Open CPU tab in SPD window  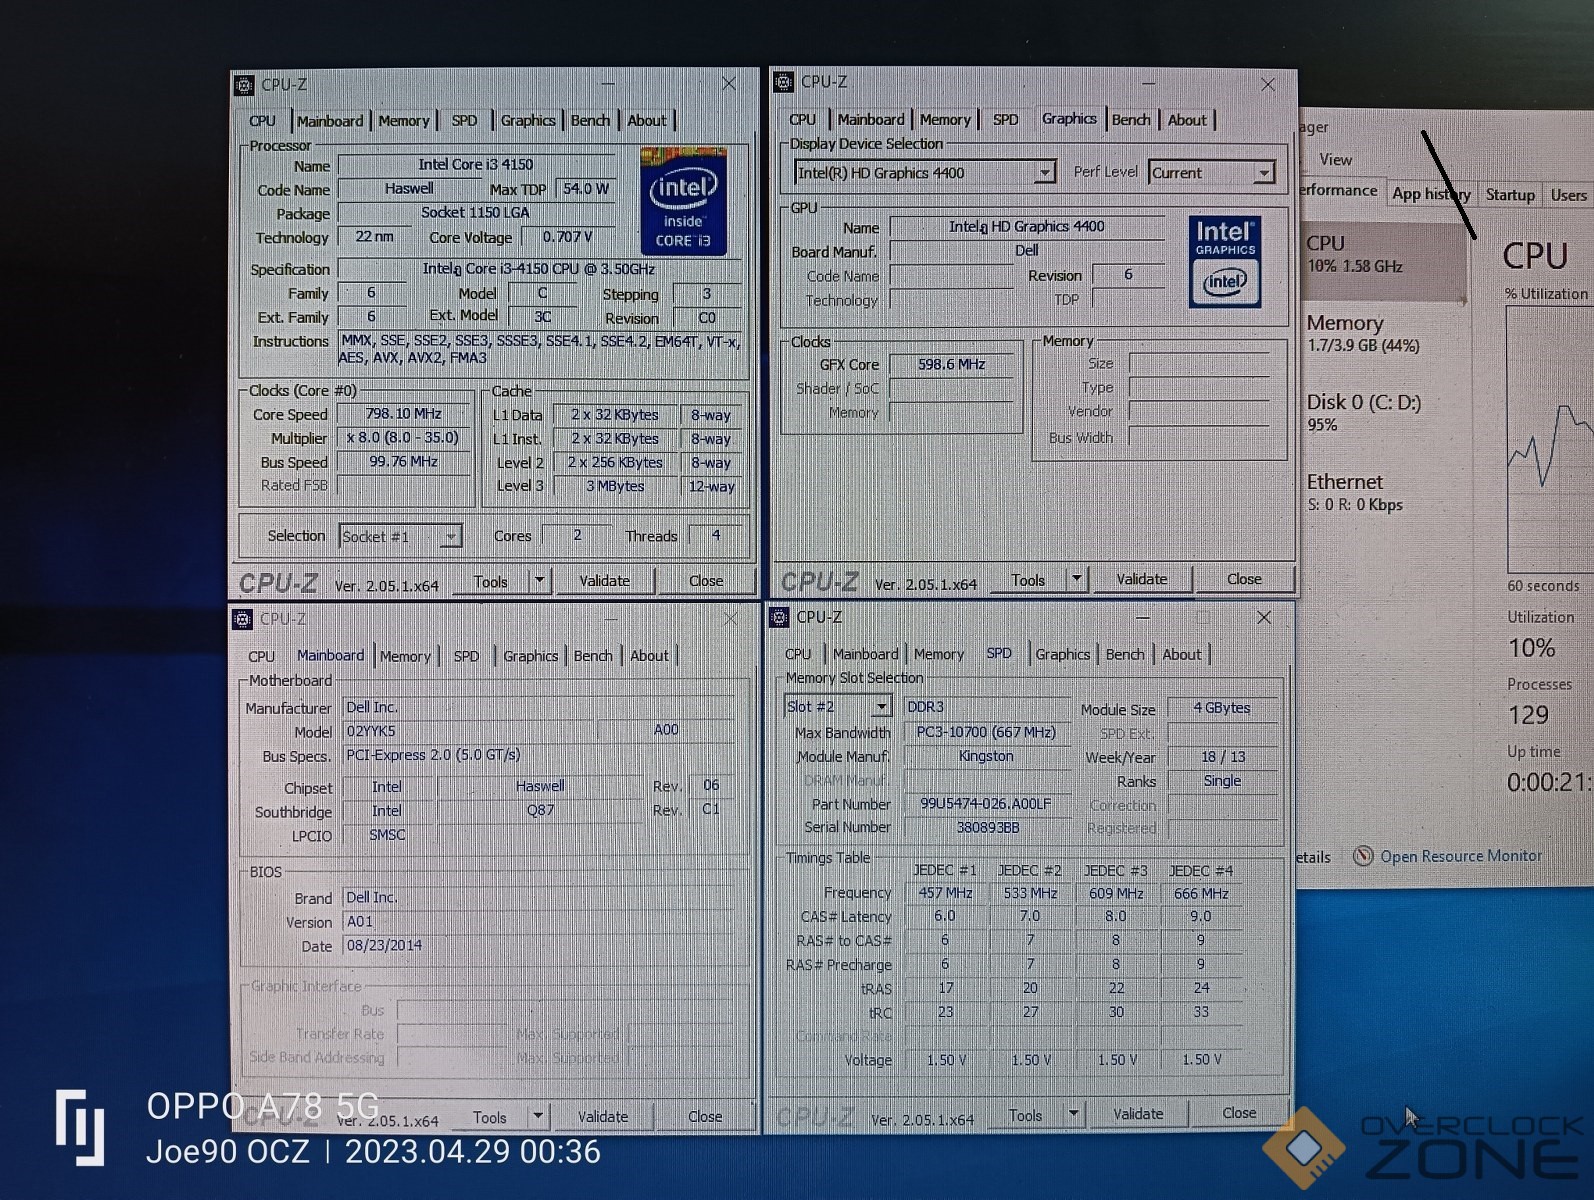[x=798, y=654]
